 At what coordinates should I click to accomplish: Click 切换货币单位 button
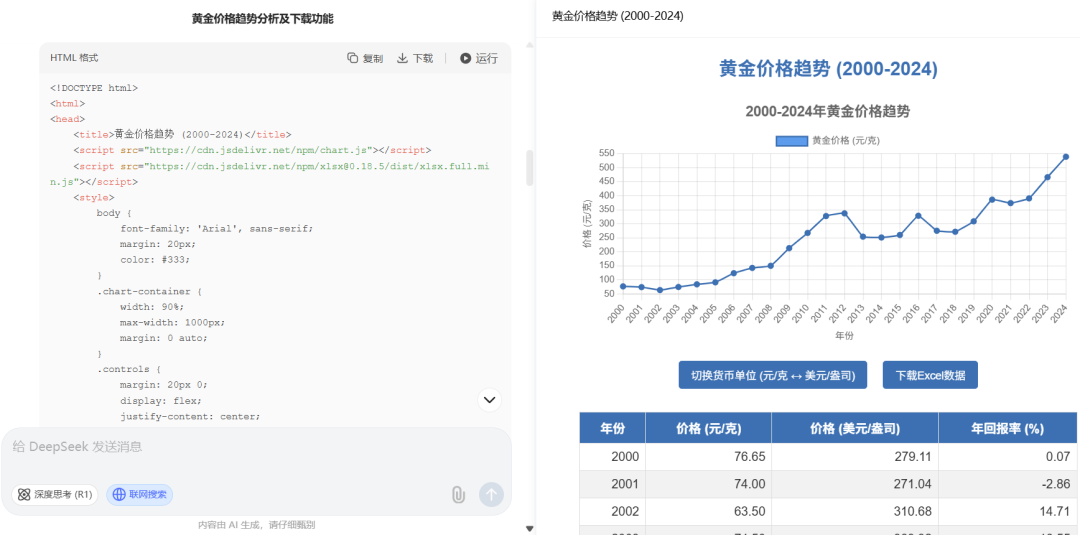773,375
